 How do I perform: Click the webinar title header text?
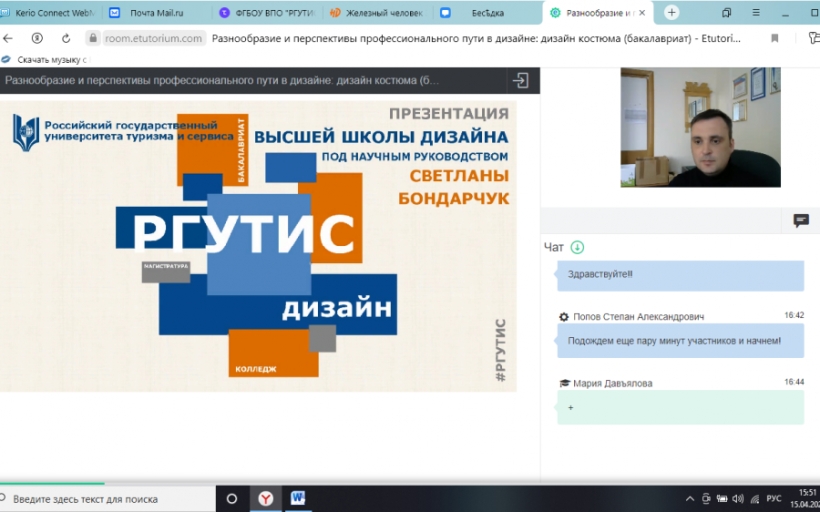(222, 81)
